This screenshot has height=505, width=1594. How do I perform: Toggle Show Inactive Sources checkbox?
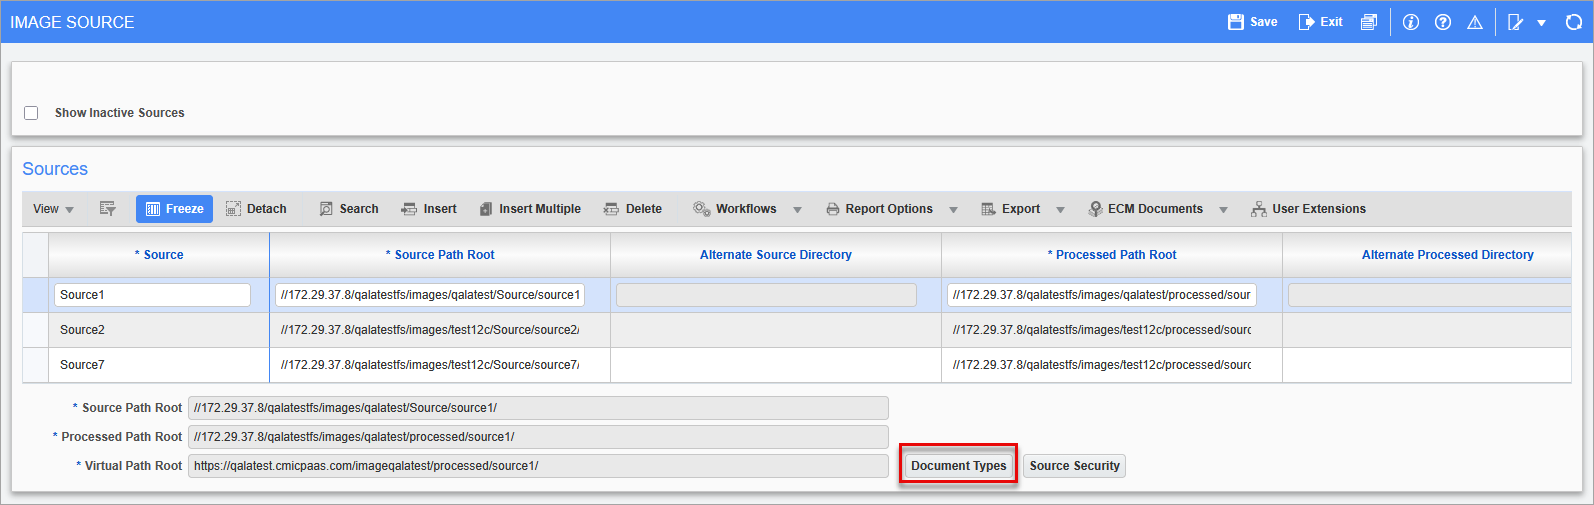[x=31, y=113]
